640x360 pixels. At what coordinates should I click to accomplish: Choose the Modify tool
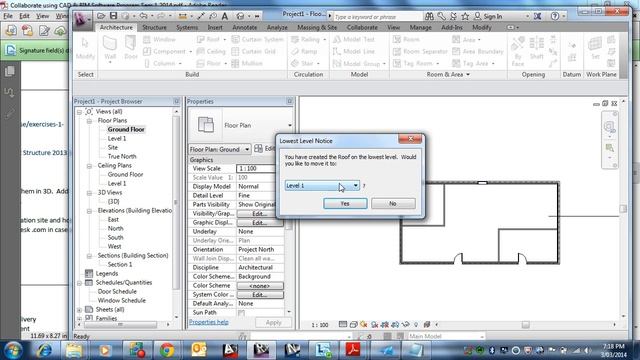[x=85, y=49]
